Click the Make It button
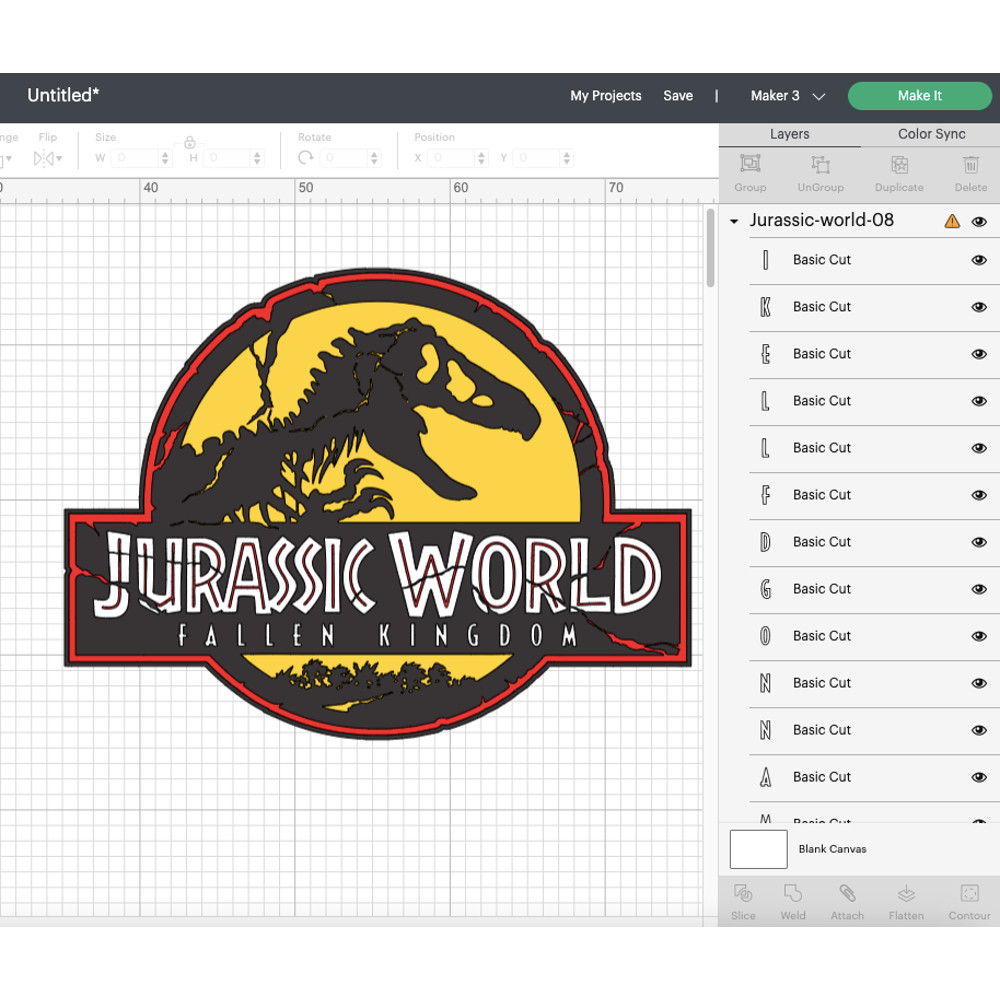This screenshot has height=1000, width=1000. tap(919, 96)
